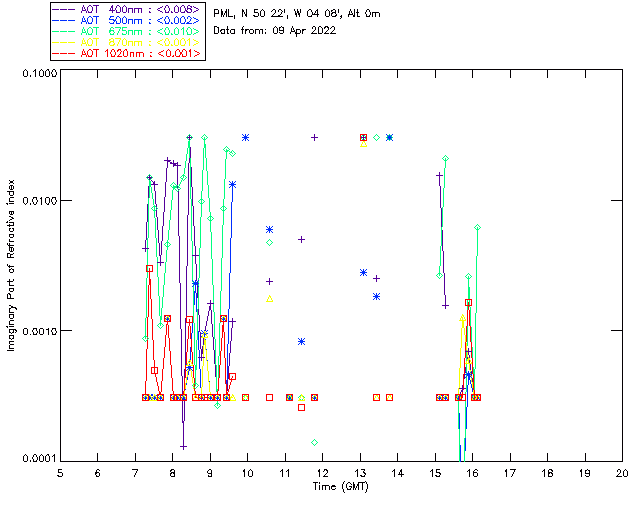The width and height of the screenshot is (640, 512).
Task: Click the x-axis tick label 11
Action: point(285,473)
